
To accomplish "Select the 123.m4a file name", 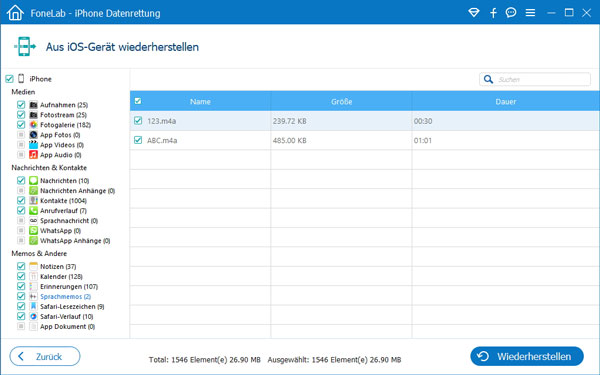I will click(161, 121).
